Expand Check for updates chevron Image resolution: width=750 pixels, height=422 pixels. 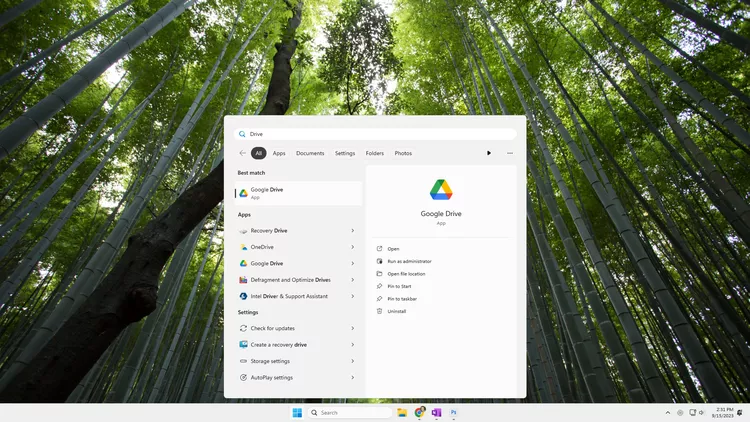click(353, 328)
